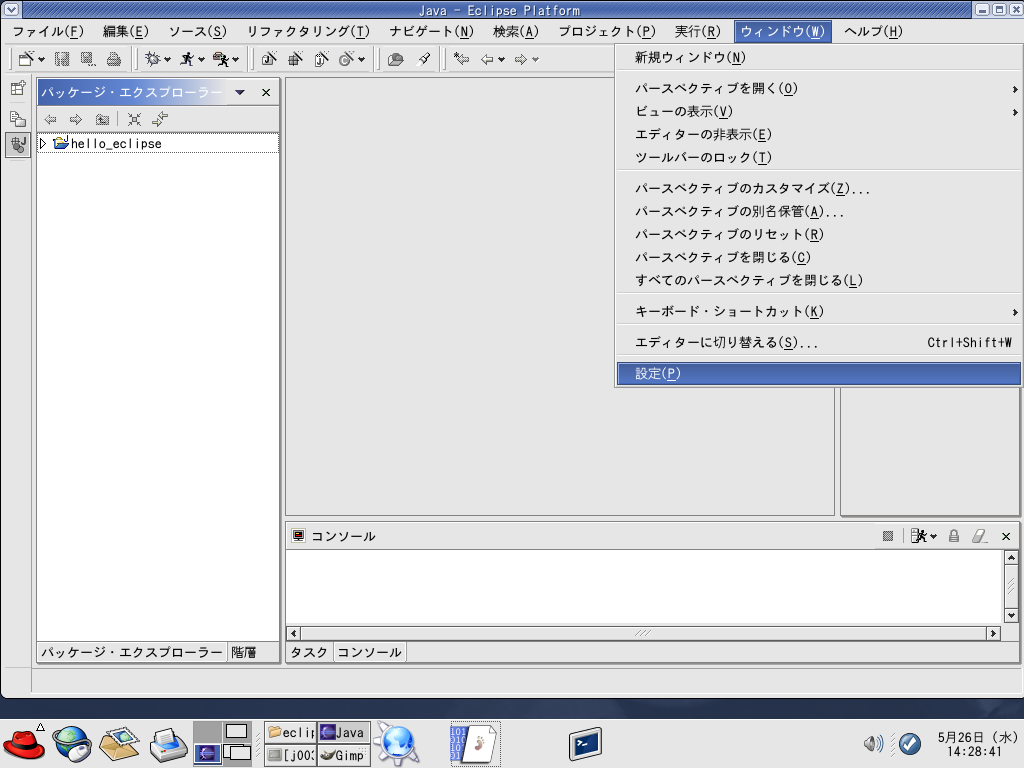Screen dimensions: 1024x768
Task: Click the Back navigation arrow in main toolbar
Action: 487,59
